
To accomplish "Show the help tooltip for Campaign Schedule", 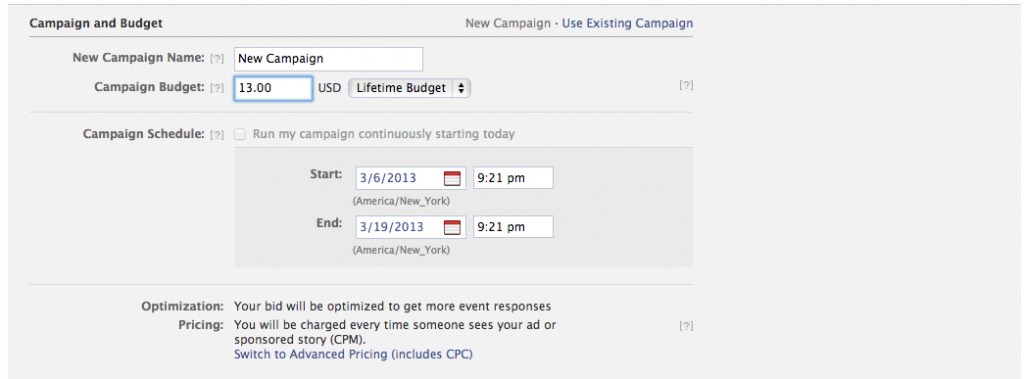I will pyautogui.click(x=217, y=135).
